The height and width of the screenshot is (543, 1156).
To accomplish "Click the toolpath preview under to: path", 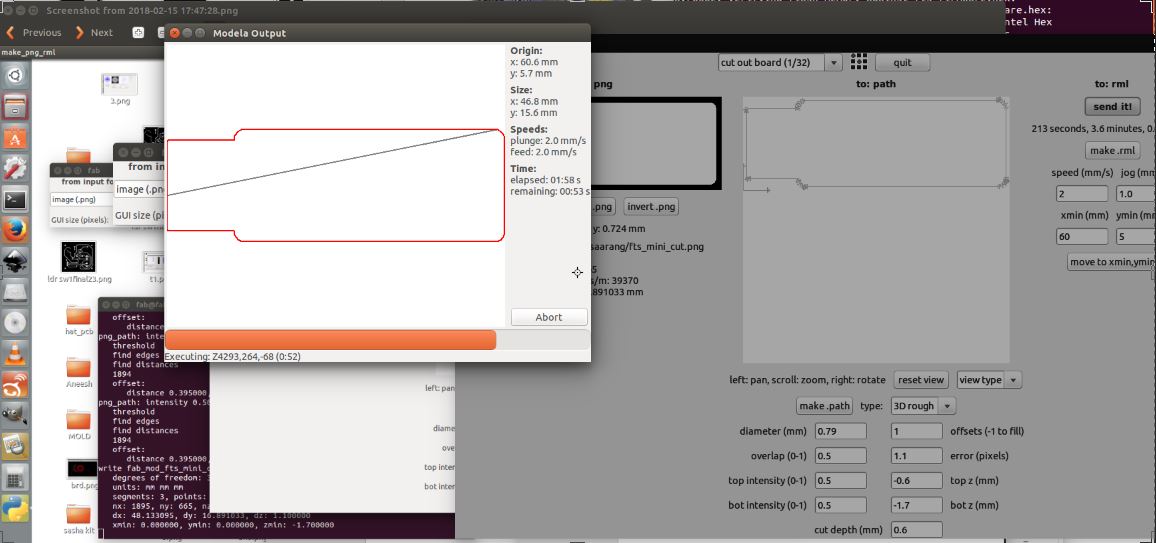I will pos(875,230).
